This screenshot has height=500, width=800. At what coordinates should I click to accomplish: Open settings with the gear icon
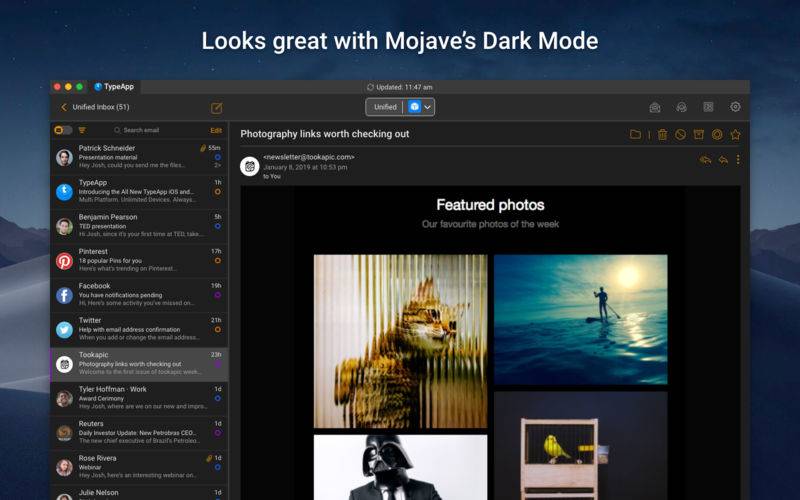click(x=735, y=107)
